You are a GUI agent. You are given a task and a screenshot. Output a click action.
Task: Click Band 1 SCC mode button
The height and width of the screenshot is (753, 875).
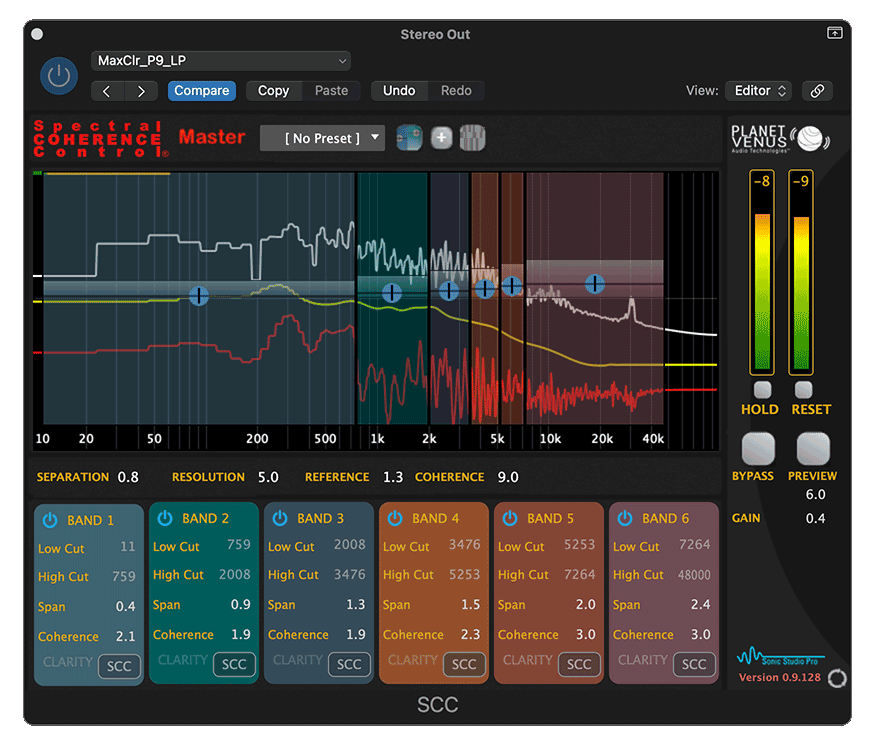[119, 666]
